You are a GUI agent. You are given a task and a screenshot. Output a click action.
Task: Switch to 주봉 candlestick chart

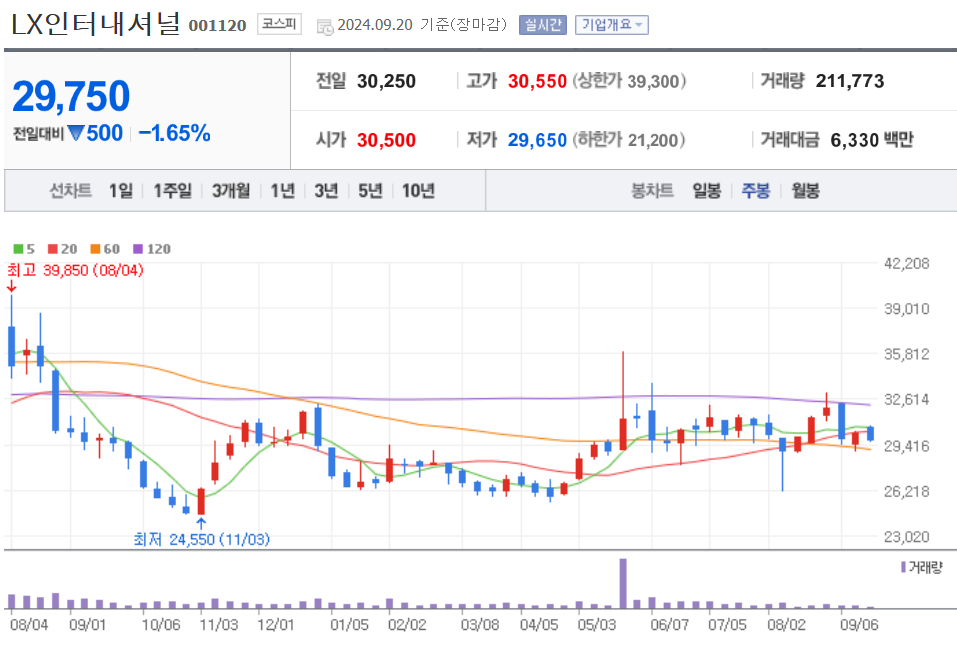pos(756,191)
